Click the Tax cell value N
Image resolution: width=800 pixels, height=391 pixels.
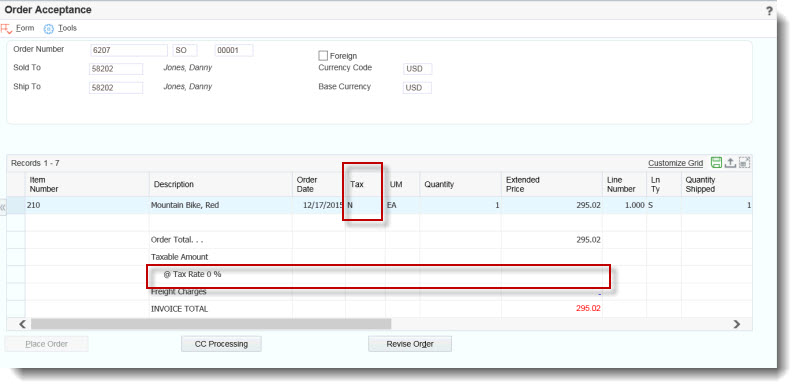pyautogui.click(x=365, y=205)
